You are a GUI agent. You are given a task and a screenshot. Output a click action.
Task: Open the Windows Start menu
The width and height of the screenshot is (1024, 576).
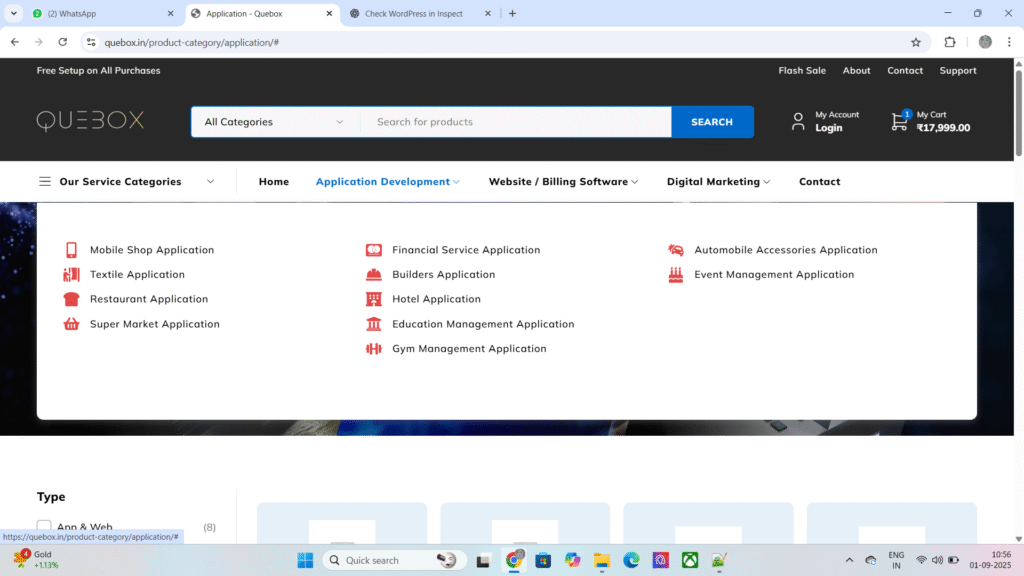pyautogui.click(x=305, y=560)
